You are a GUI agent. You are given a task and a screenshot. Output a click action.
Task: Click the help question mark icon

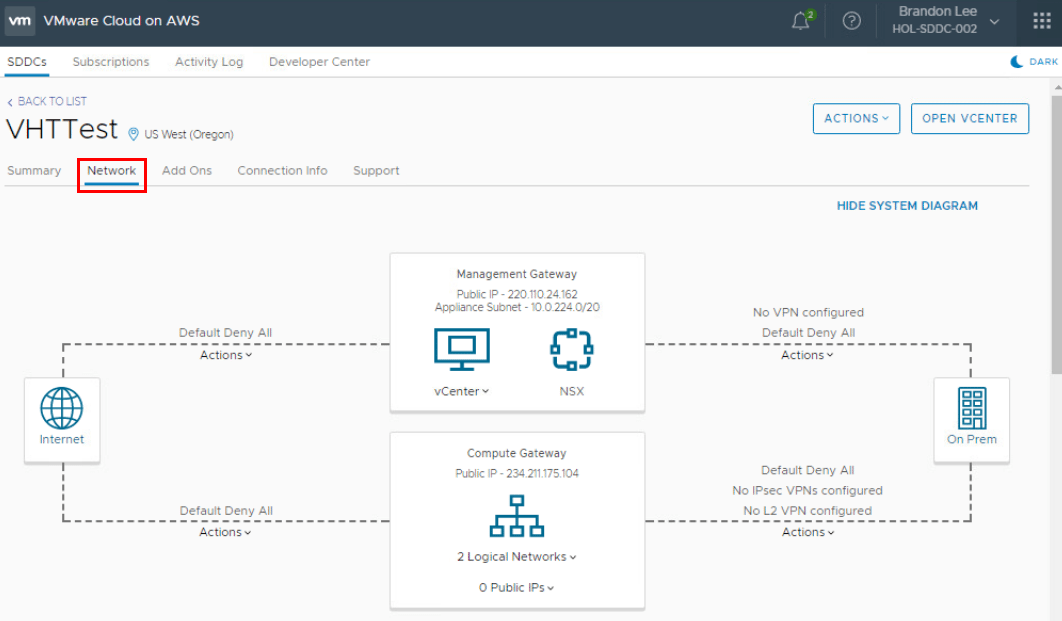852,21
